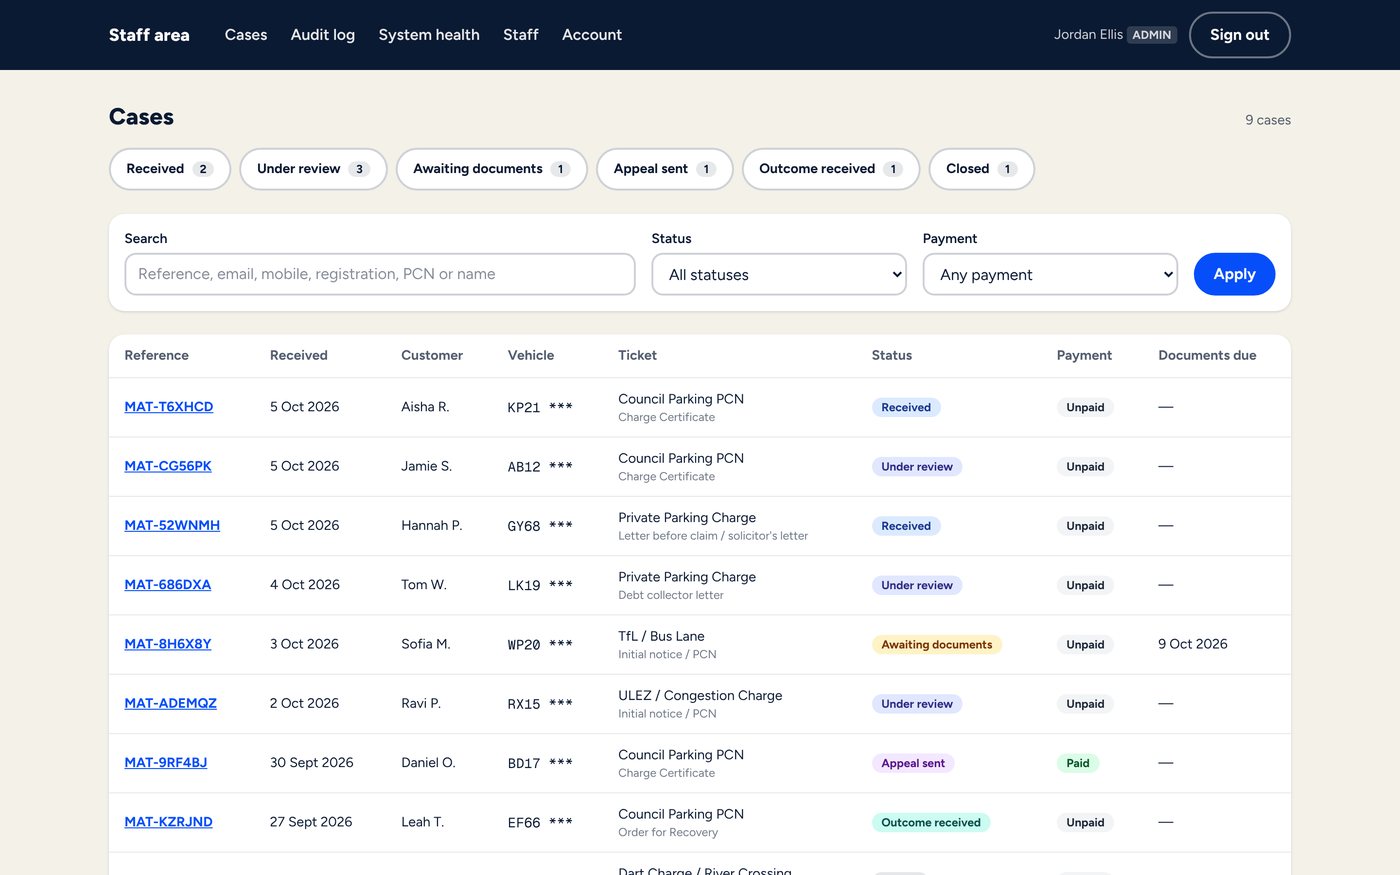
Task: Click the Debt collector letter subtext
Action: coord(671,595)
